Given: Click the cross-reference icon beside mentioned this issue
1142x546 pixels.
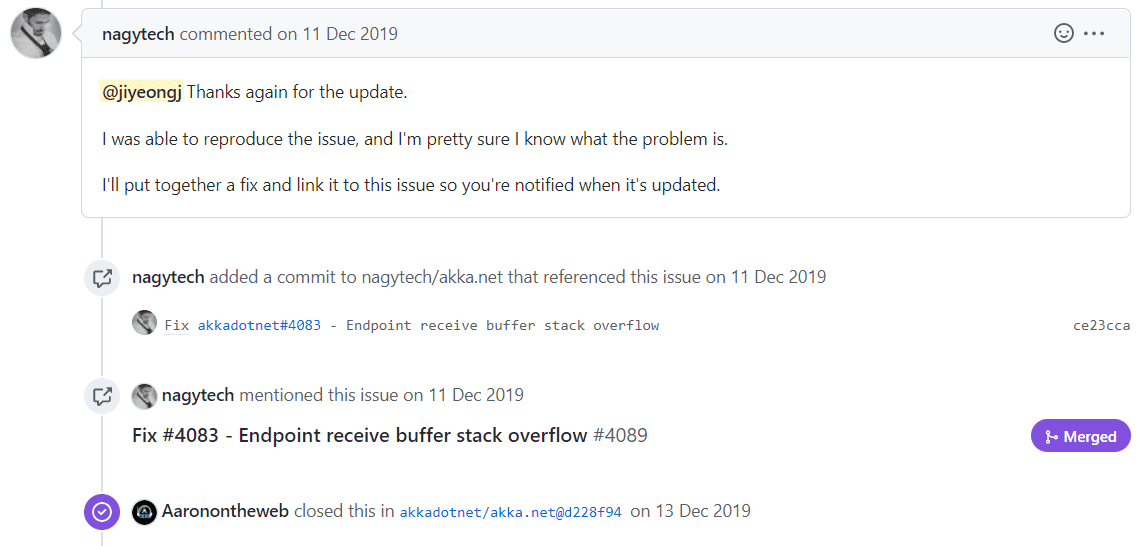Looking at the screenshot, I should point(102,396).
